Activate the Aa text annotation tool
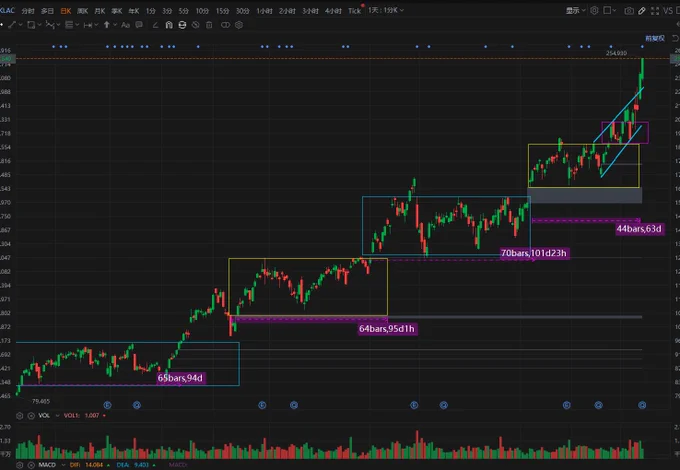The image size is (680, 470). point(125,25)
